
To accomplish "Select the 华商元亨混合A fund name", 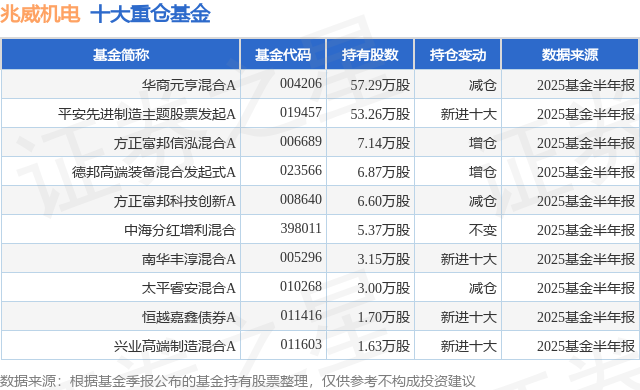I will [x=189, y=85].
